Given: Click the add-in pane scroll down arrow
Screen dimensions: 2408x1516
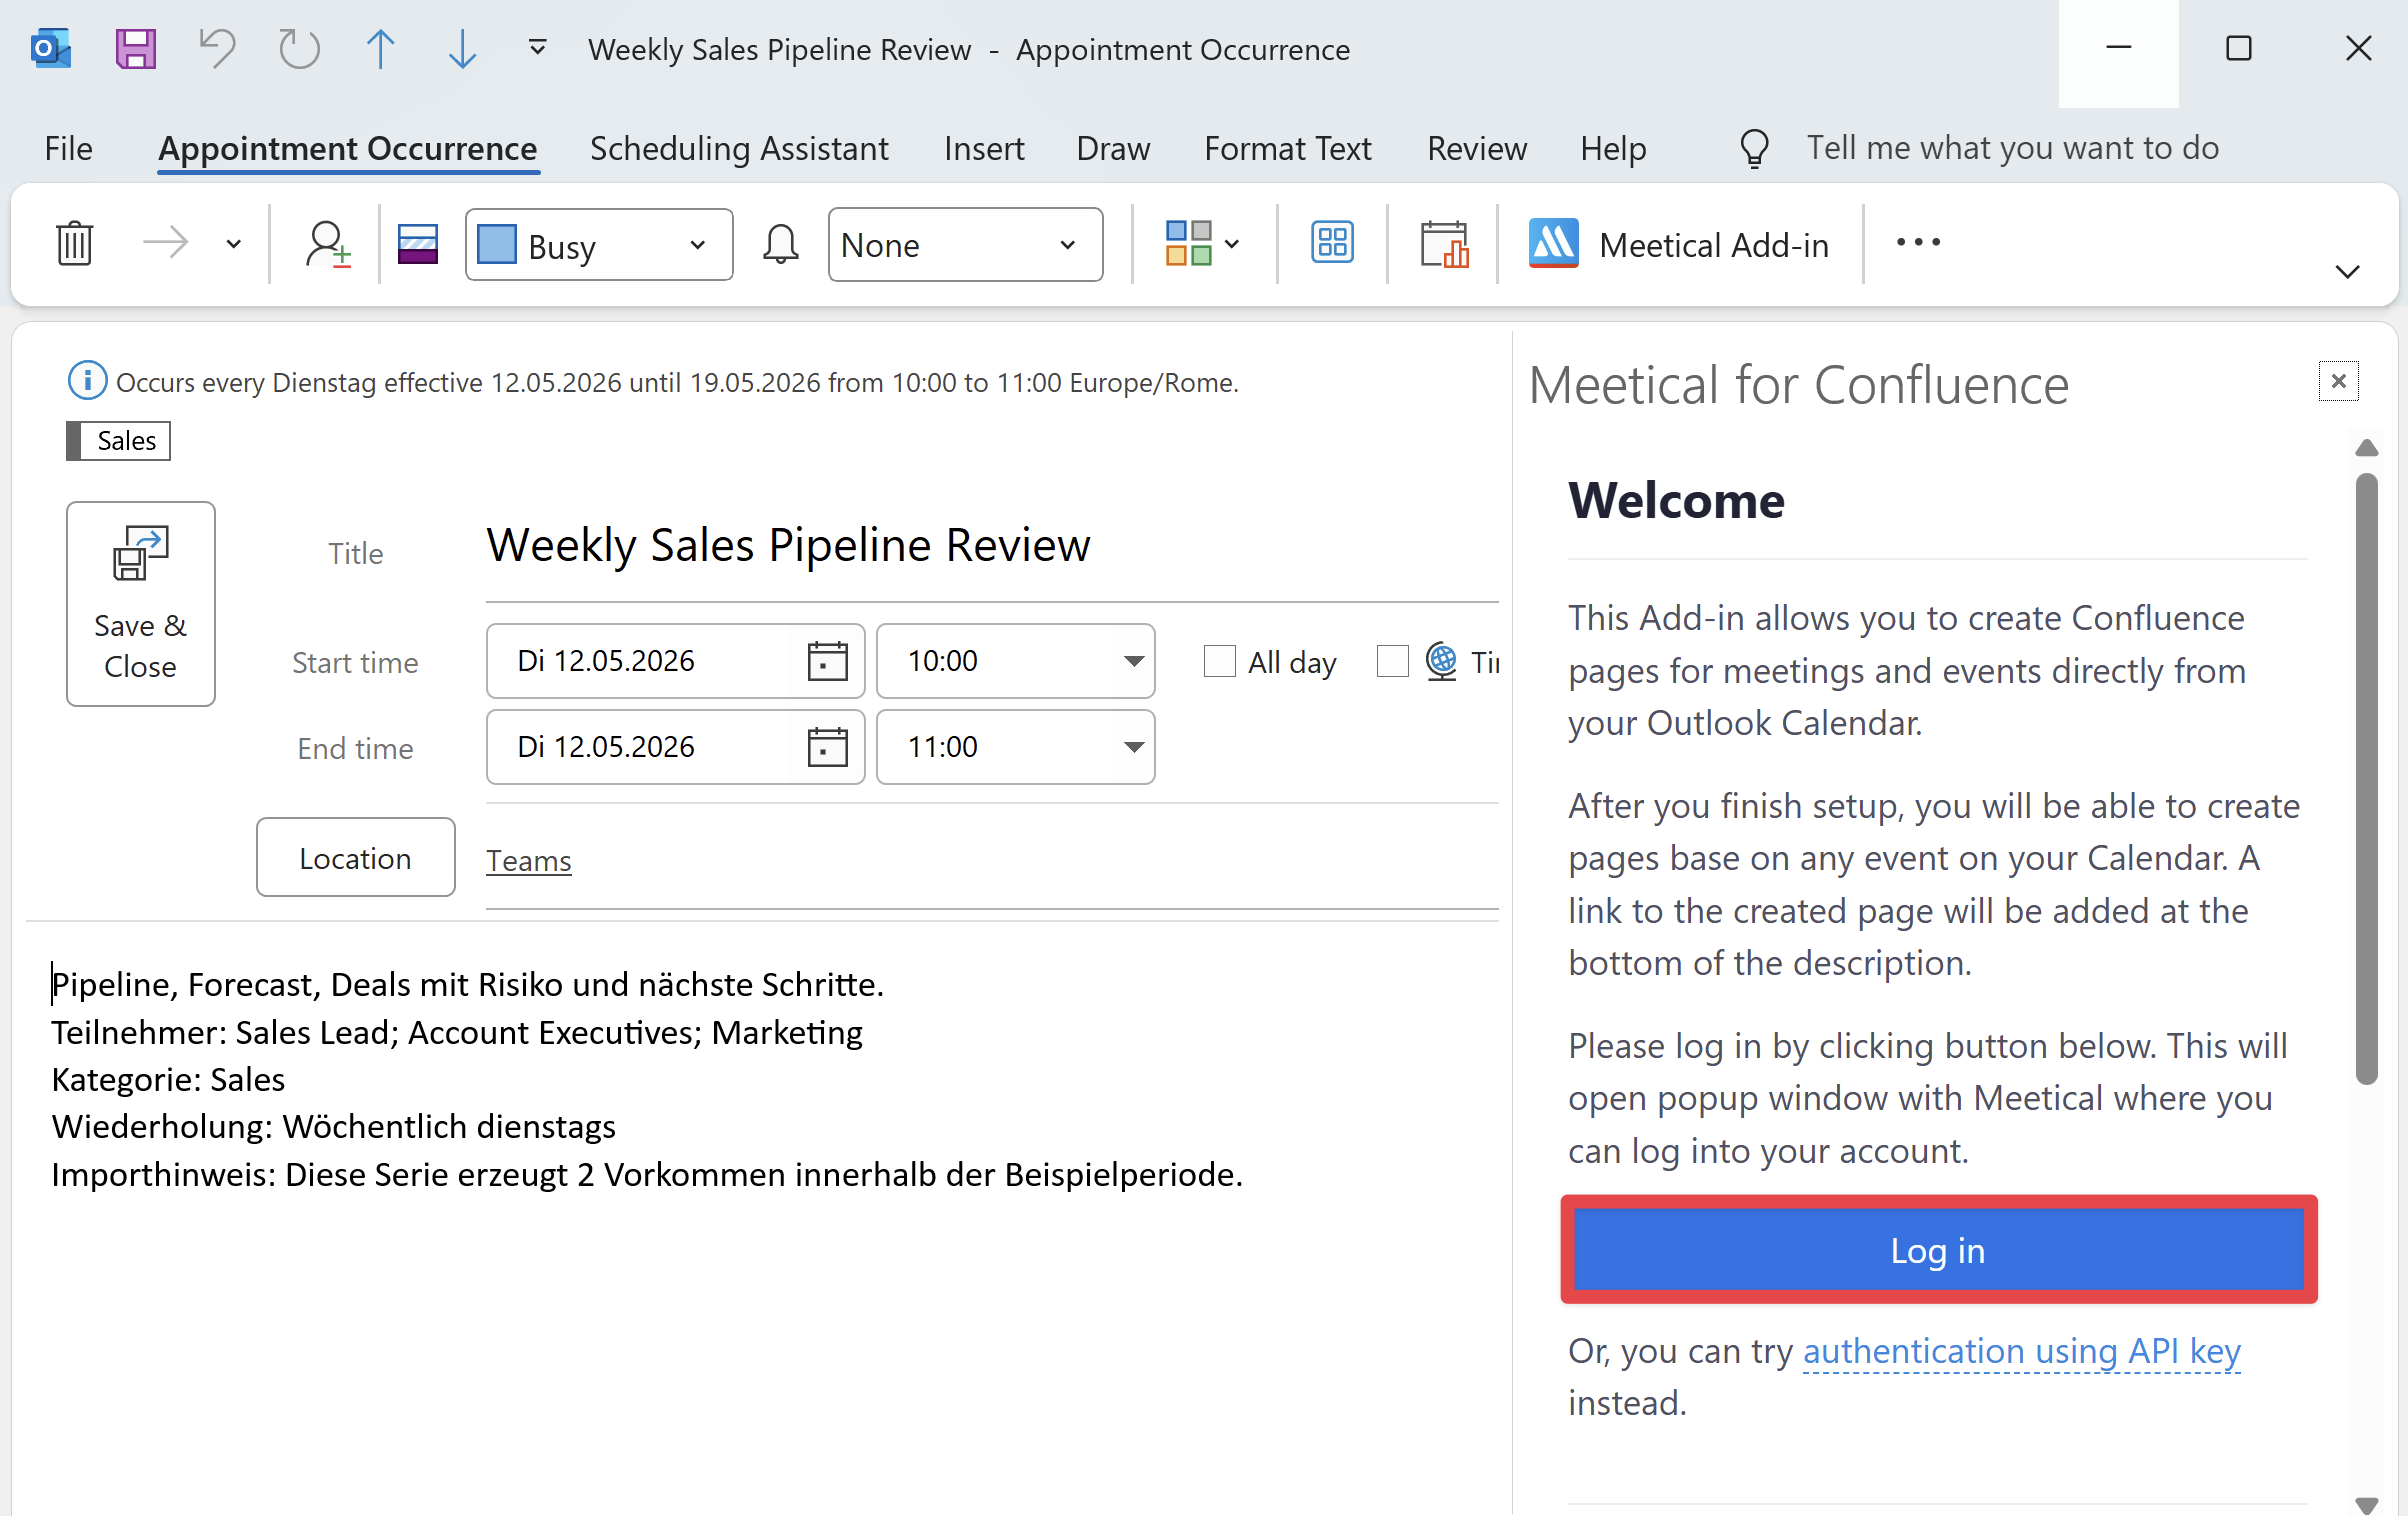Looking at the screenshot, I should (2366, 1505).
